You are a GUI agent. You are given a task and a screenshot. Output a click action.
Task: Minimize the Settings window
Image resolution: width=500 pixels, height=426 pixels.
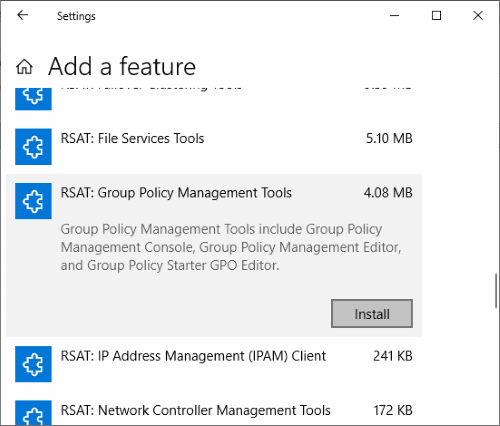click(395, 15)
